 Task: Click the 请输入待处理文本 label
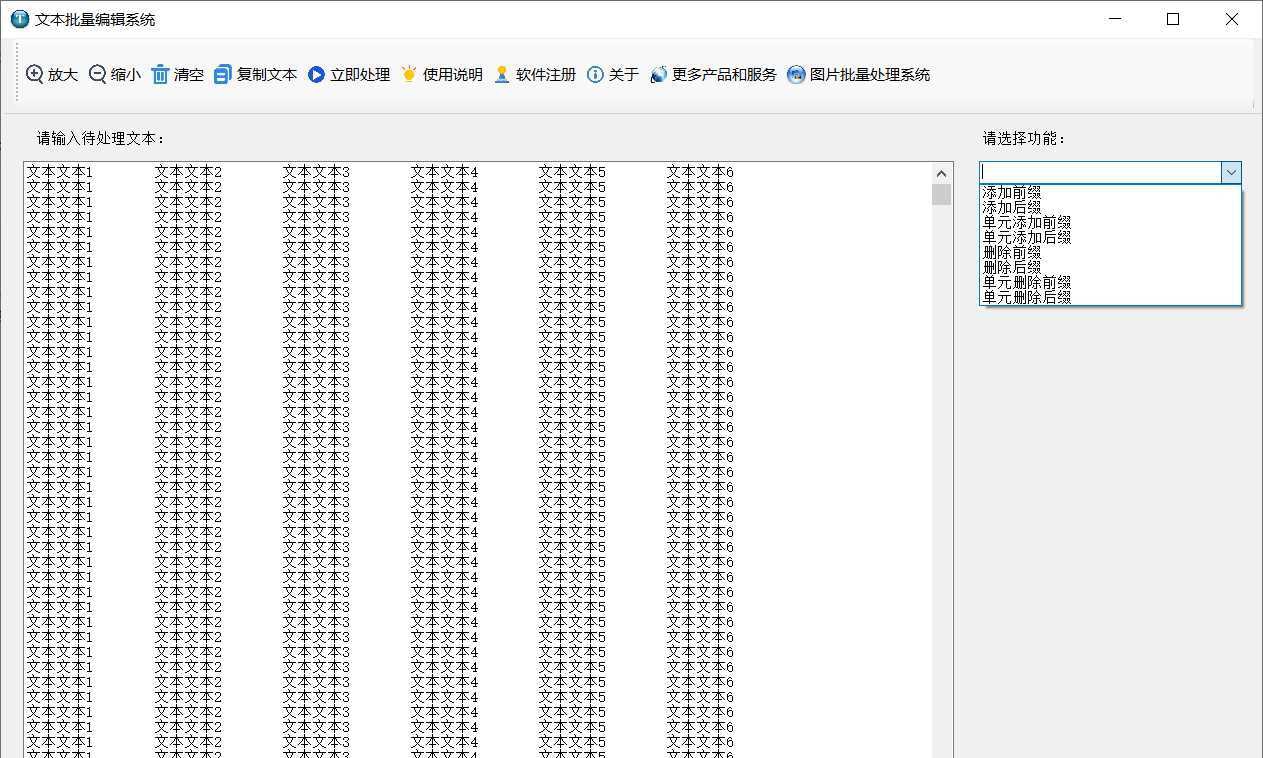[x=101, y=138]
